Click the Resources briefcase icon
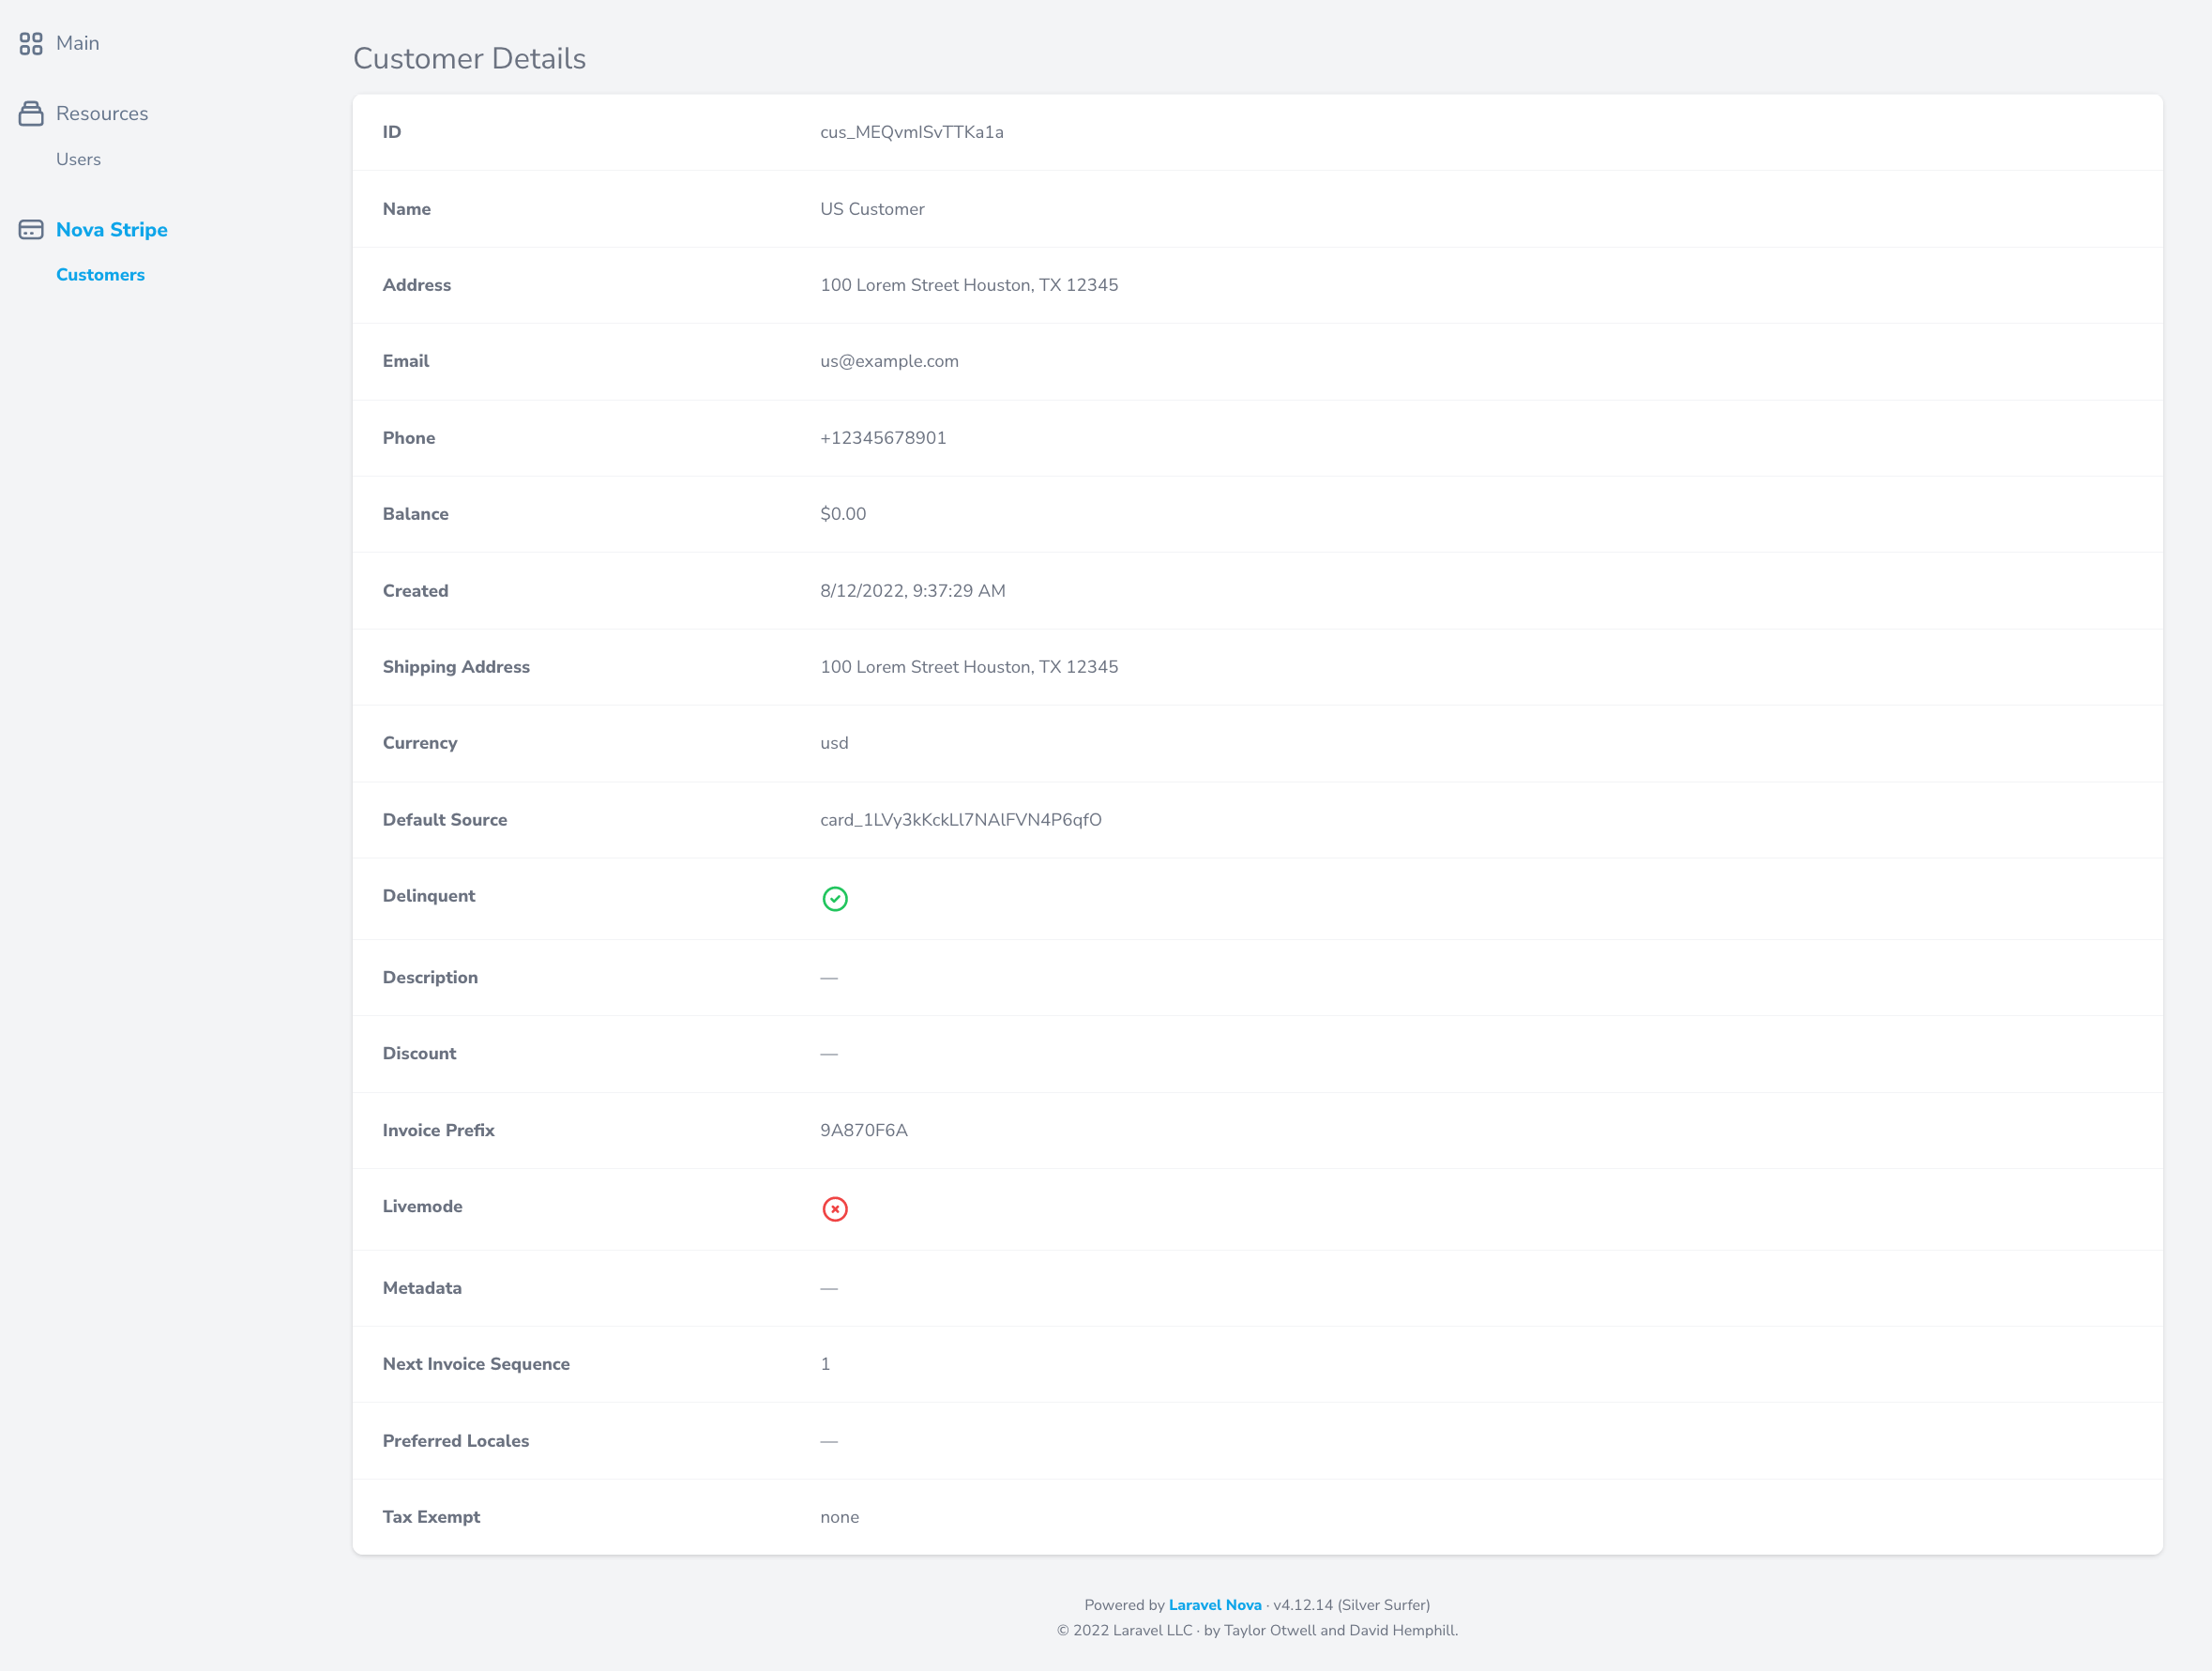The image size is (2212, 1671). 31,113
